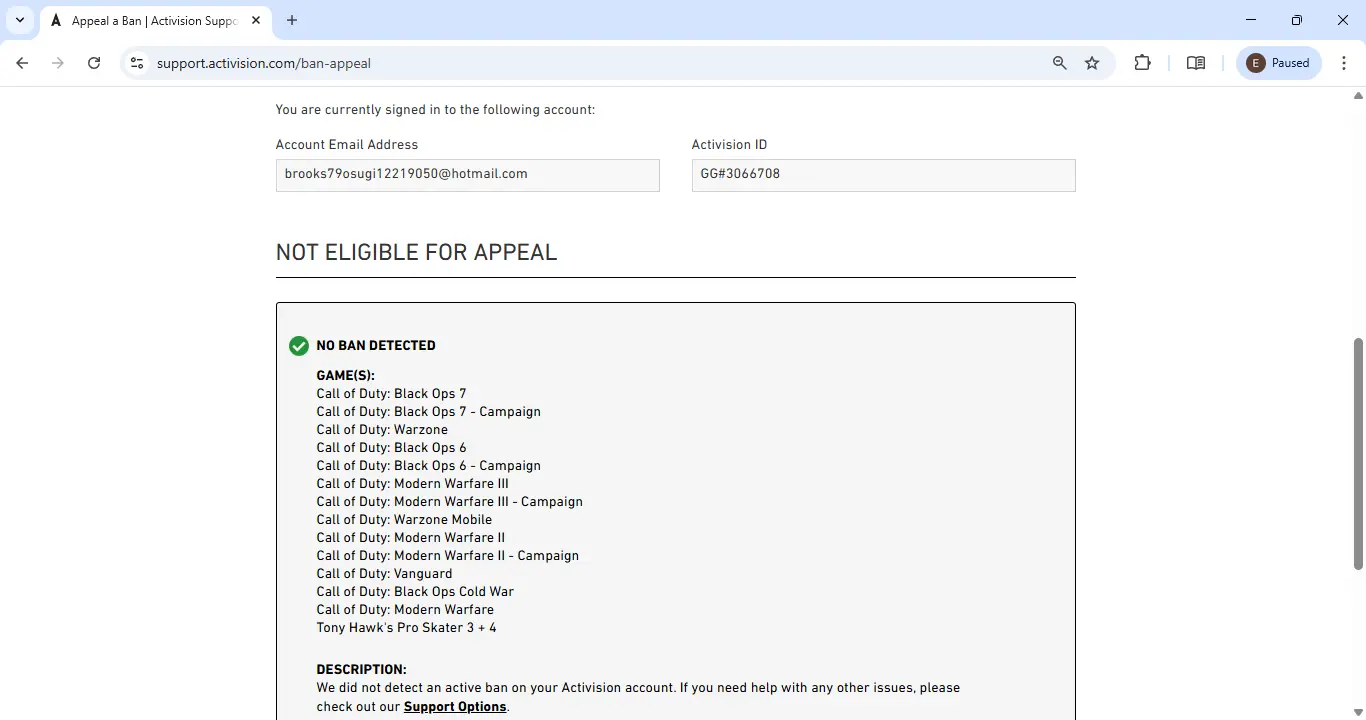Click the scrollbar down arrow

1358,711
